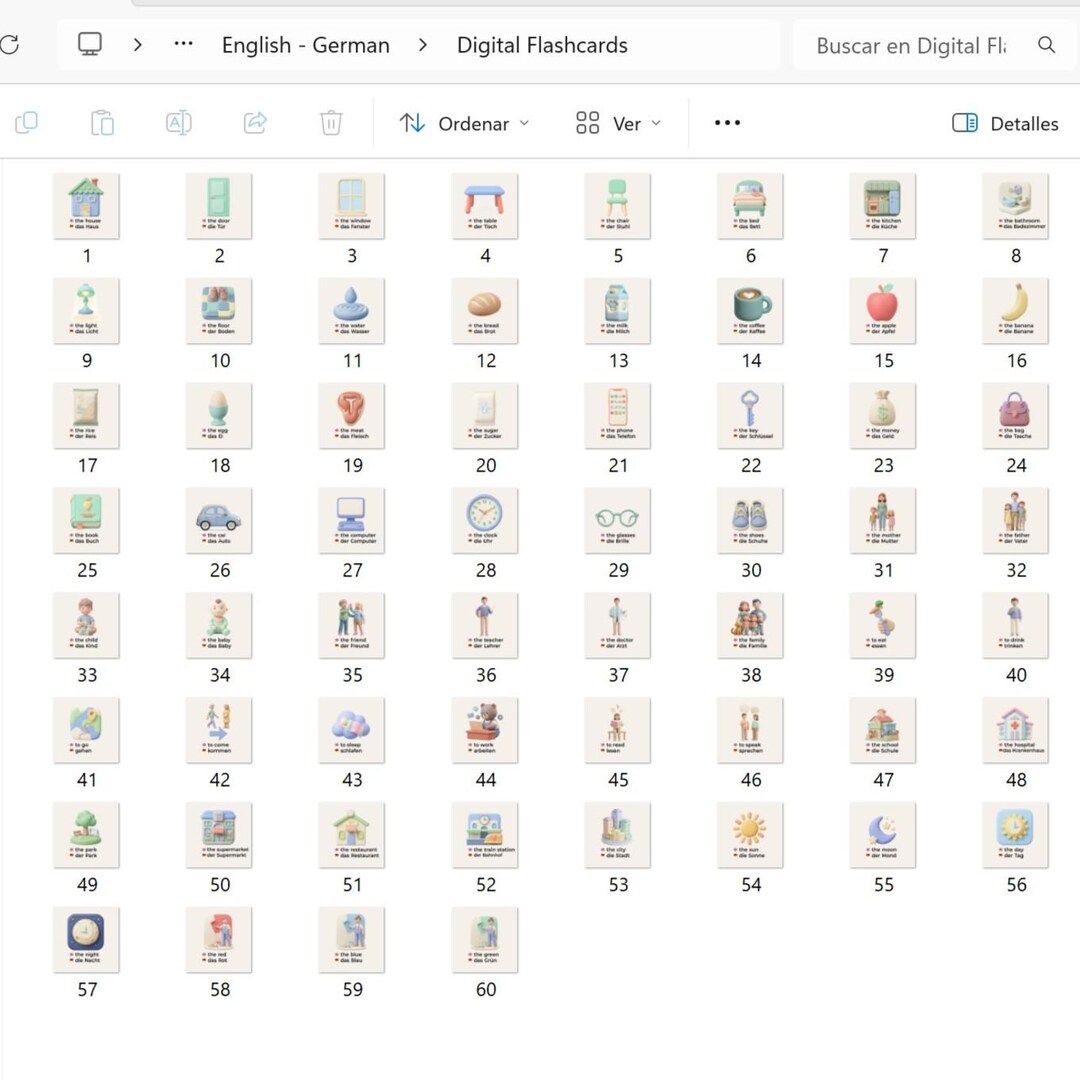Expand the chevron after the monitor icon
This screenshot has width=1080, height=1080.
point(138,45)
